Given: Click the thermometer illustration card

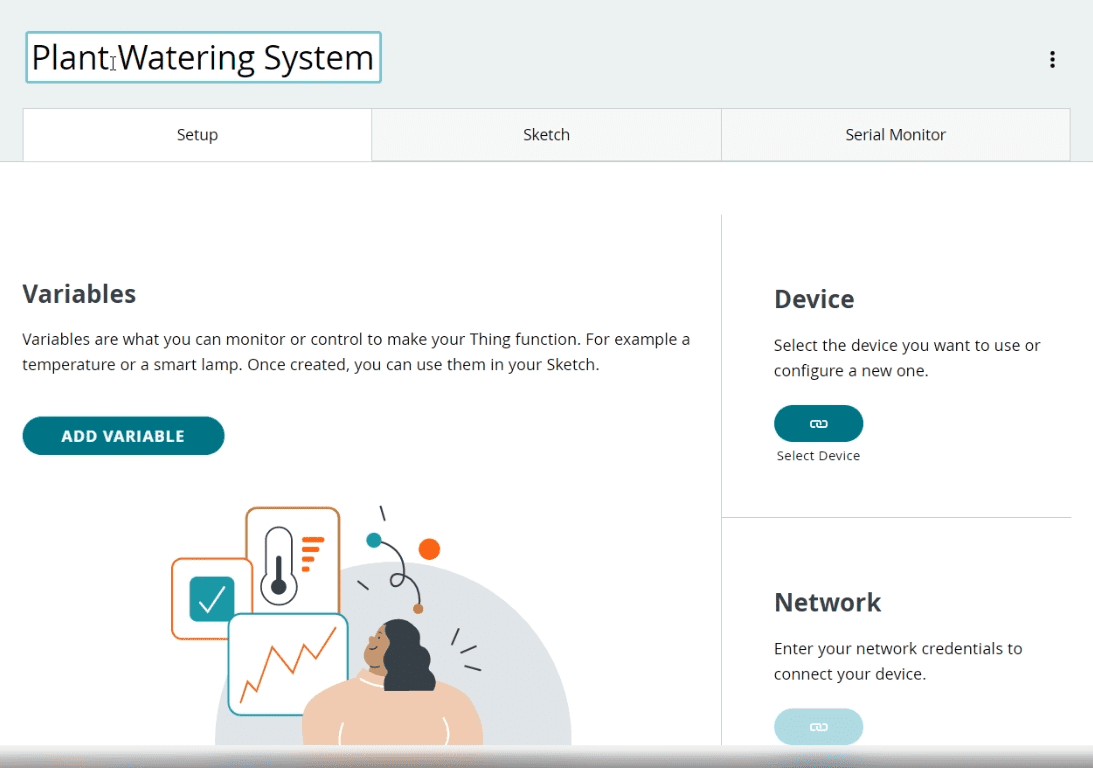Looking at the screenshot, I should click(x=293, y=558).
